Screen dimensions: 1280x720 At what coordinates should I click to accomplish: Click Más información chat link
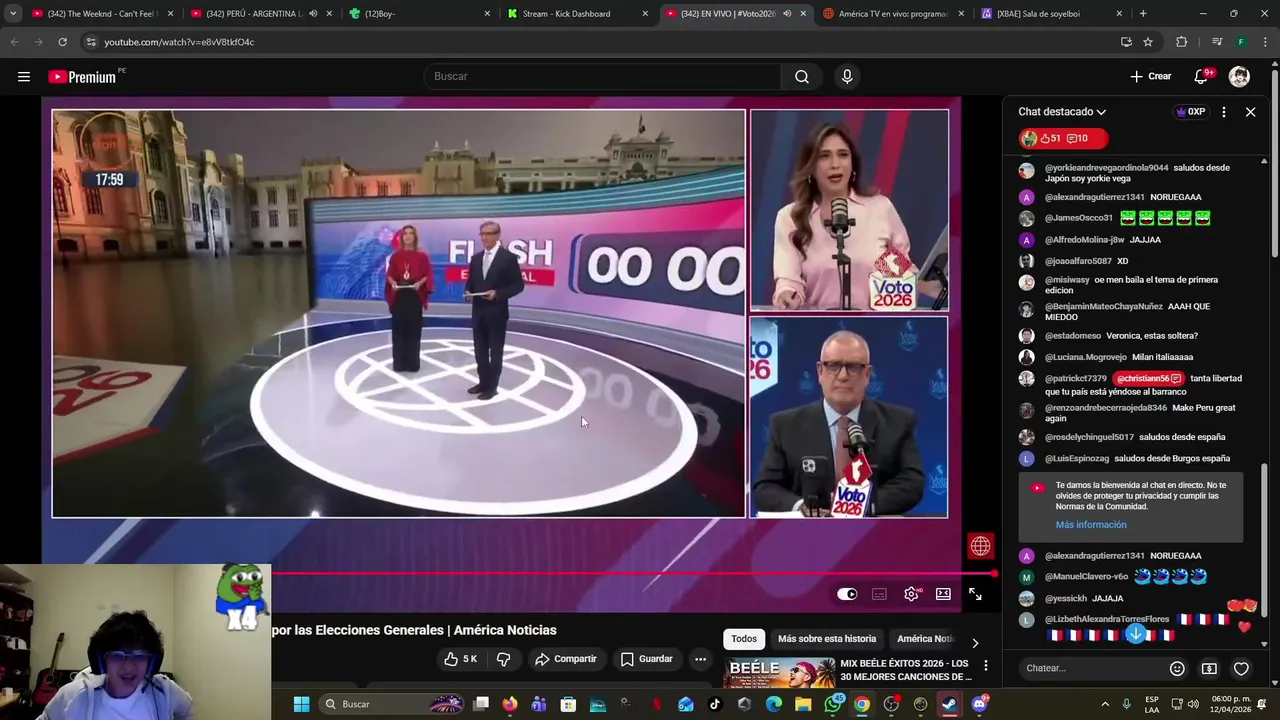point(1091,524)
